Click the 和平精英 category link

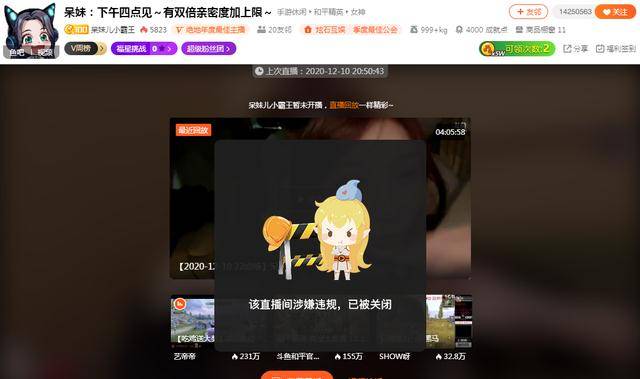(x=329, y=12)
